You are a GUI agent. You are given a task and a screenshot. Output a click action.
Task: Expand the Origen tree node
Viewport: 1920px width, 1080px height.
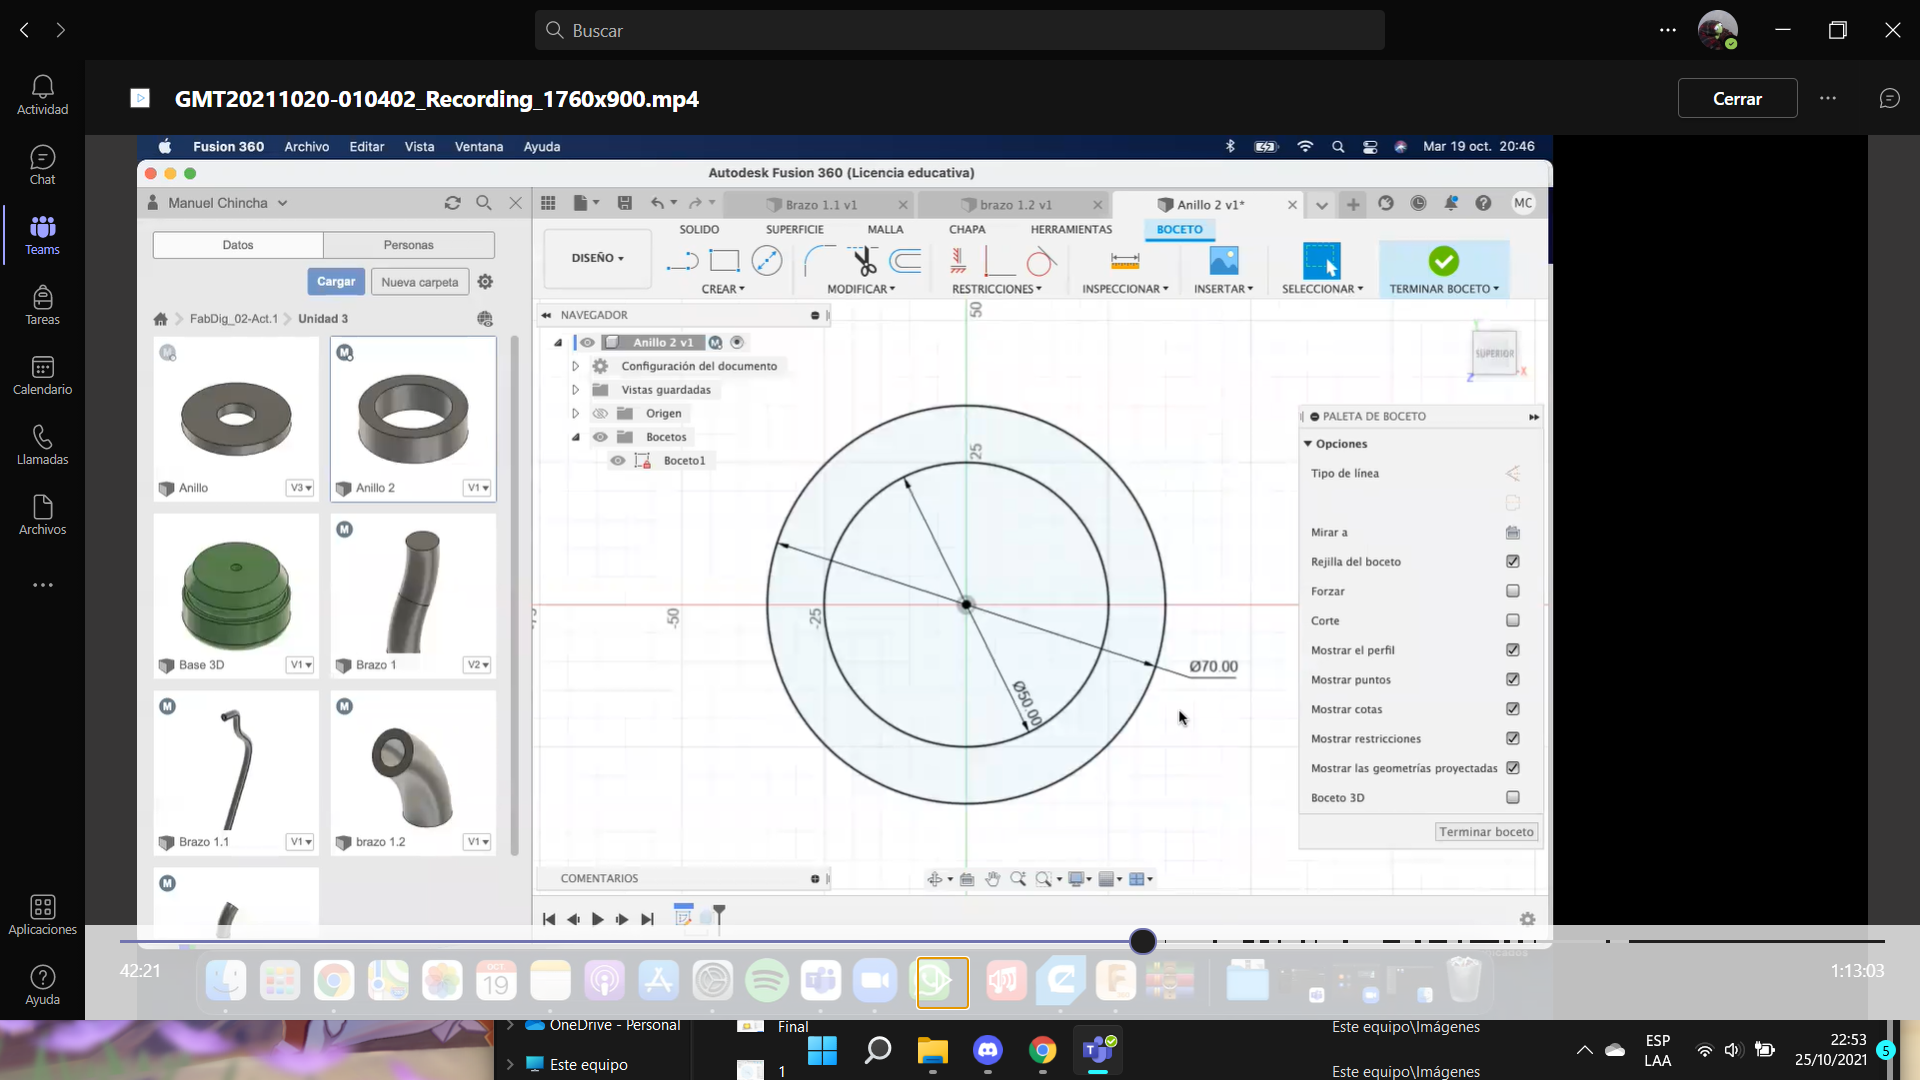tap(576, 413)
